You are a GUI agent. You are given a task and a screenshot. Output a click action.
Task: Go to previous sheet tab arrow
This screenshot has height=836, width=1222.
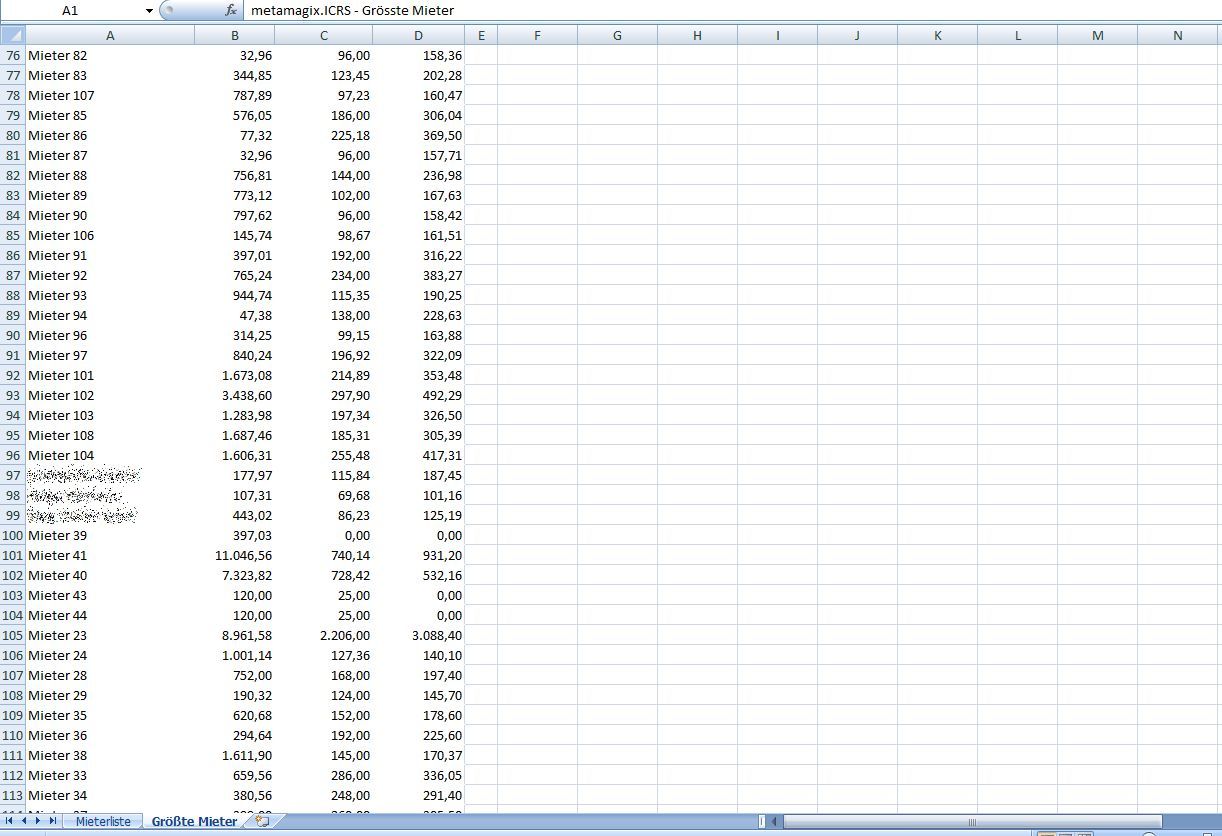24,821
